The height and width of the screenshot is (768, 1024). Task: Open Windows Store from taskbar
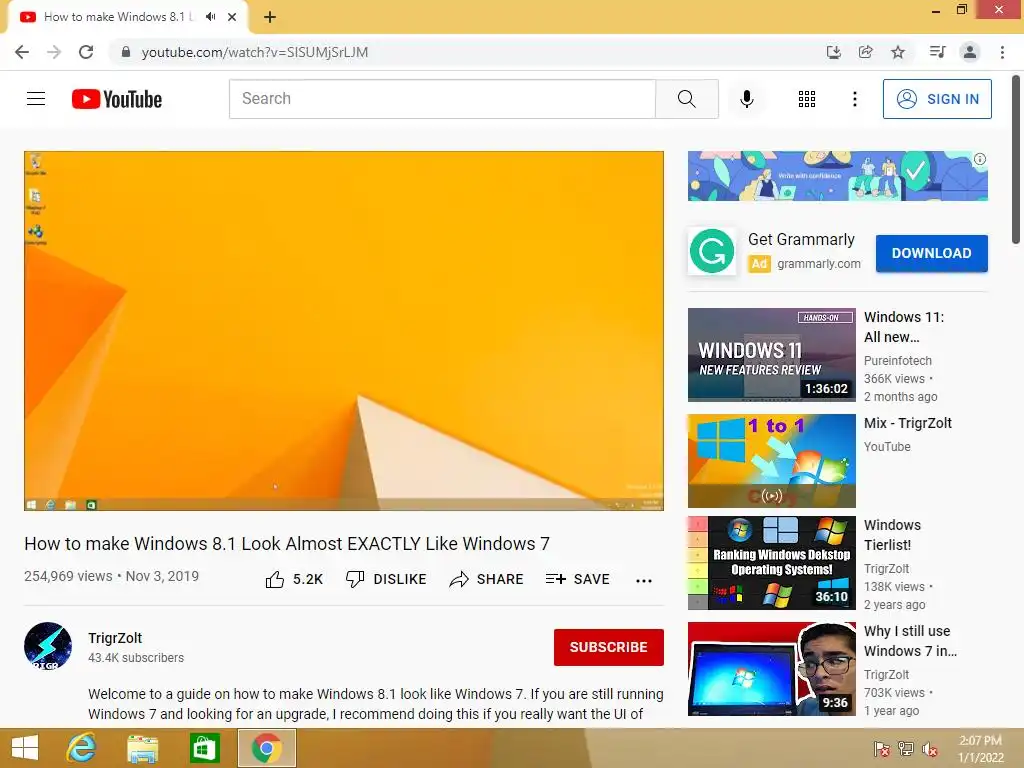pyautogui.click(x=204, y=748)
